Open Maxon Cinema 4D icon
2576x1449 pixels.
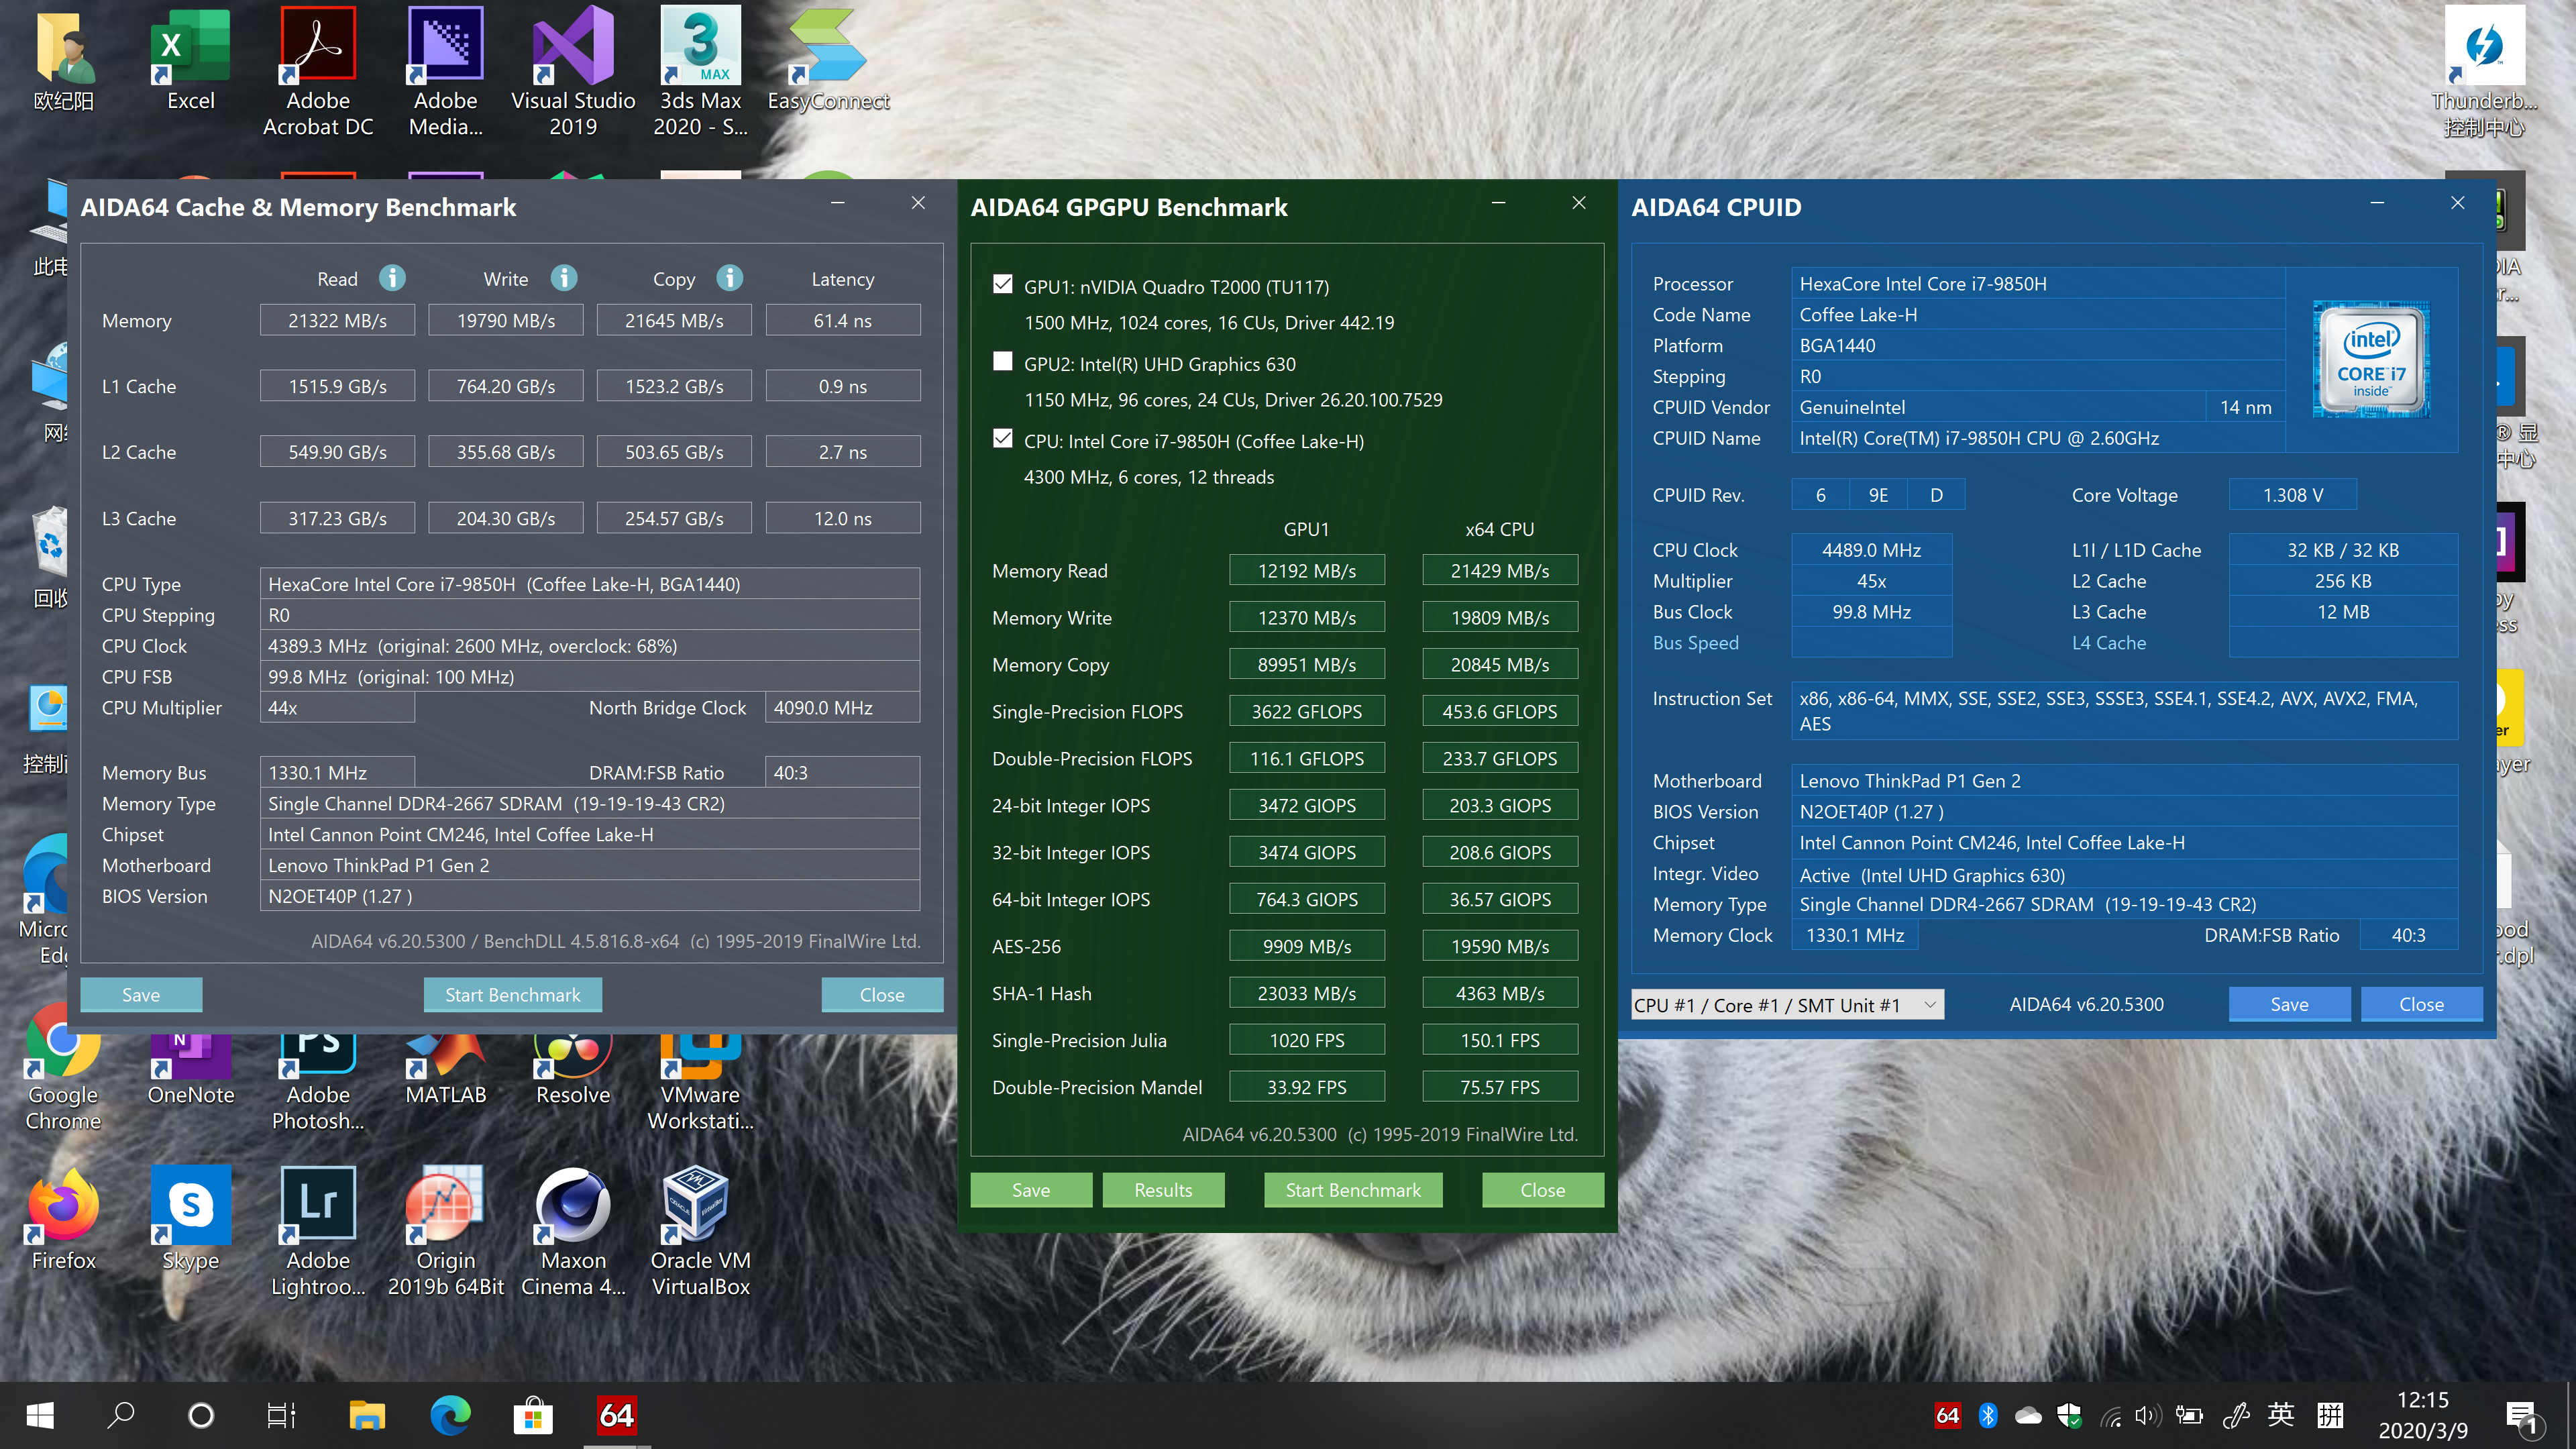pos(573,1232)
